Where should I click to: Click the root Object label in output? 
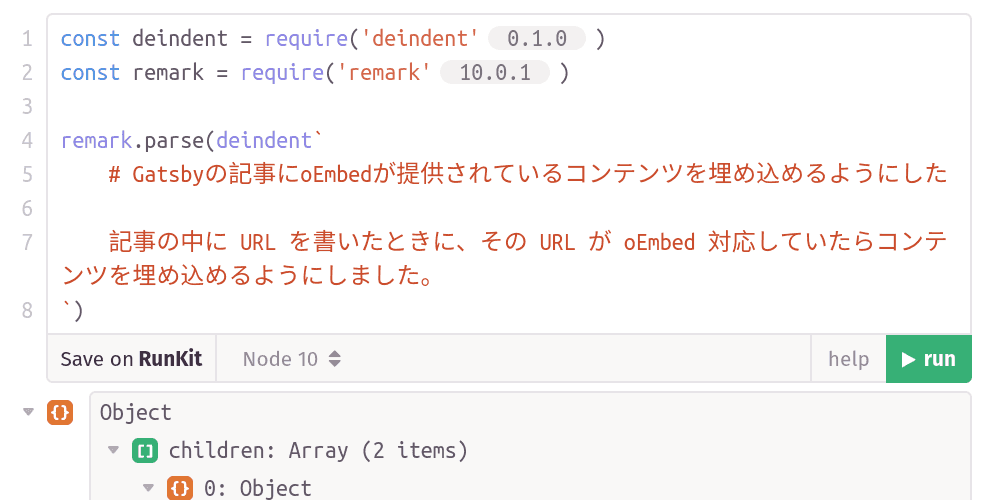tap(136, 412)
